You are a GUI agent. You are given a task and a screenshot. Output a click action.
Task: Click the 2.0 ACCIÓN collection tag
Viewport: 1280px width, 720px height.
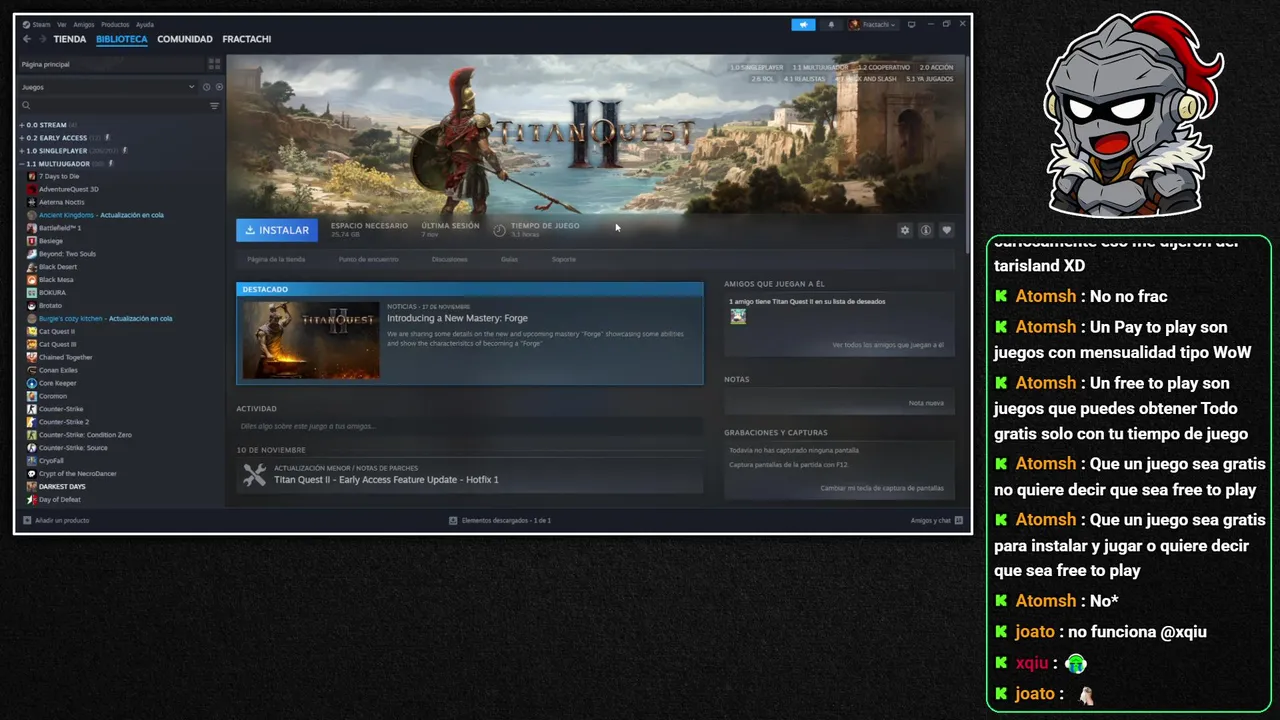click(x=937, y=67)
